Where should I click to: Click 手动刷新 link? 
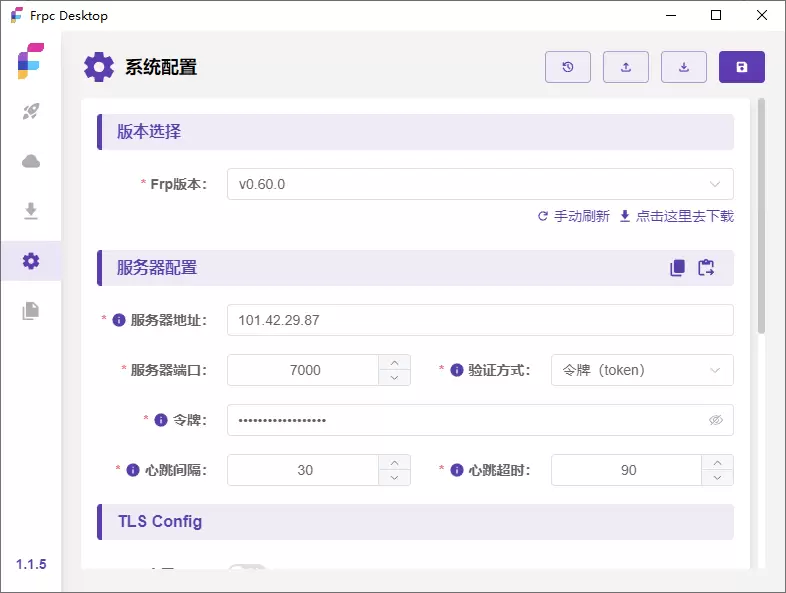point(574,216)
